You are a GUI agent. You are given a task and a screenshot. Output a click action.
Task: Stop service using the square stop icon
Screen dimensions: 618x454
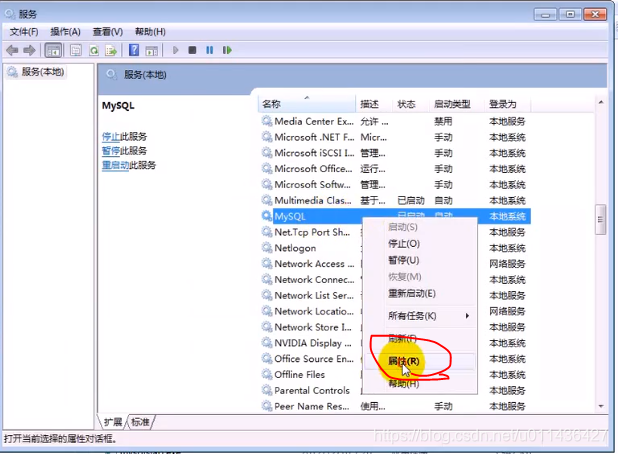[x=192, y=50]
